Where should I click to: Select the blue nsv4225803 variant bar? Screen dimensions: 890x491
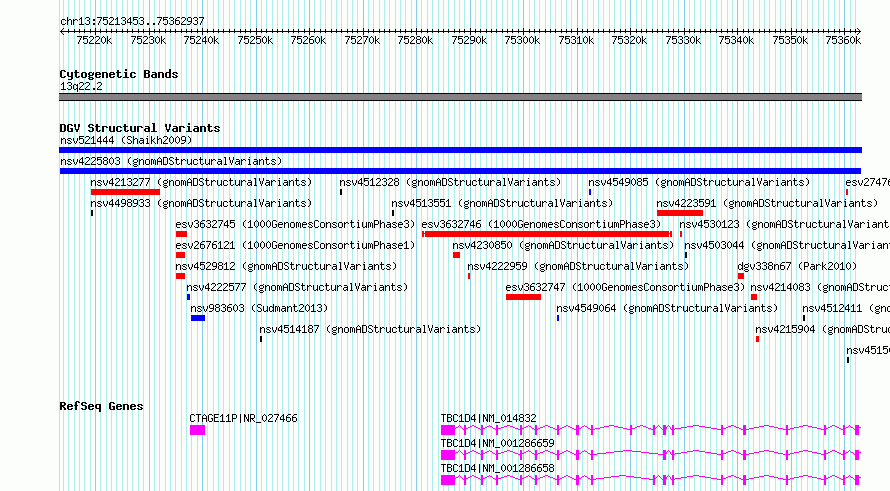[460, 171]
